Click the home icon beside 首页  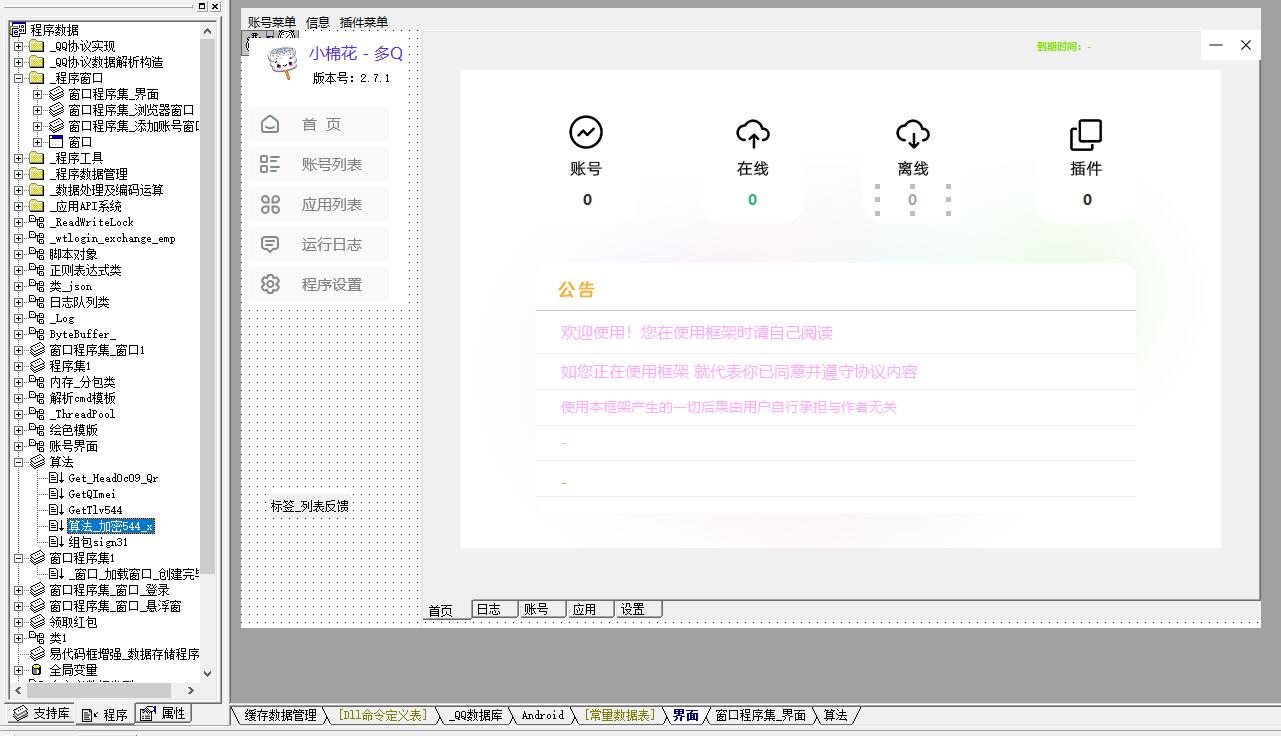click(x=270, y=124)
